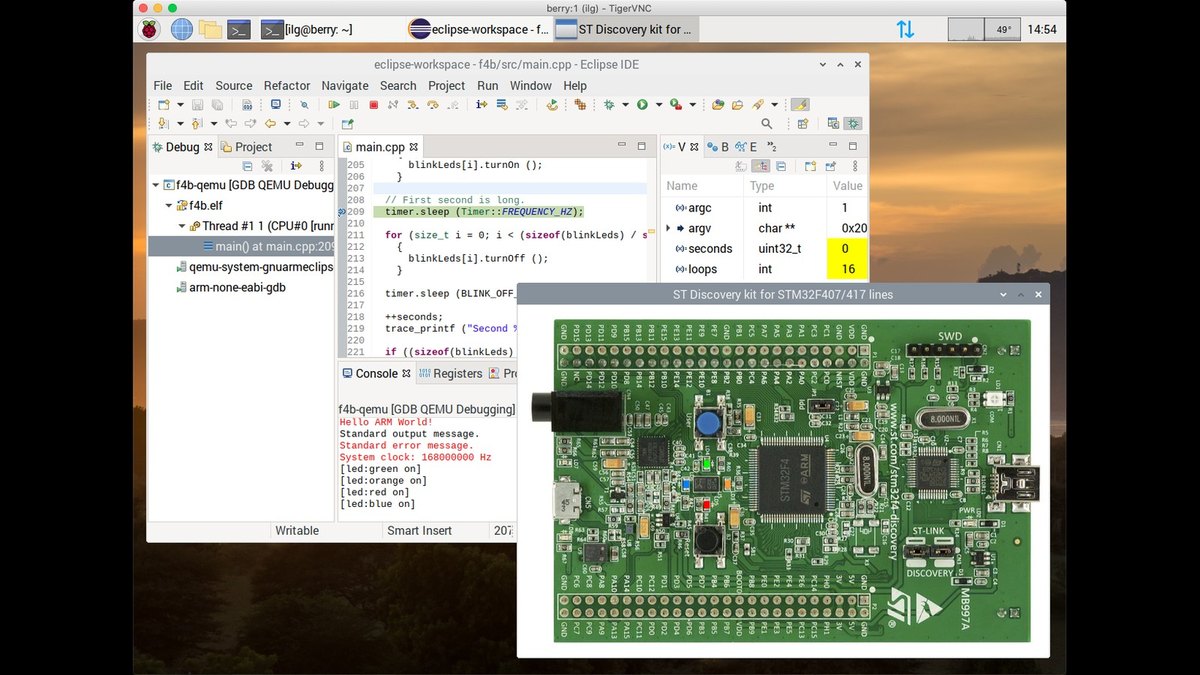Terminate the debug session with red stop icon
This screenshot has width=1200, height=675.
coord(373,105)
